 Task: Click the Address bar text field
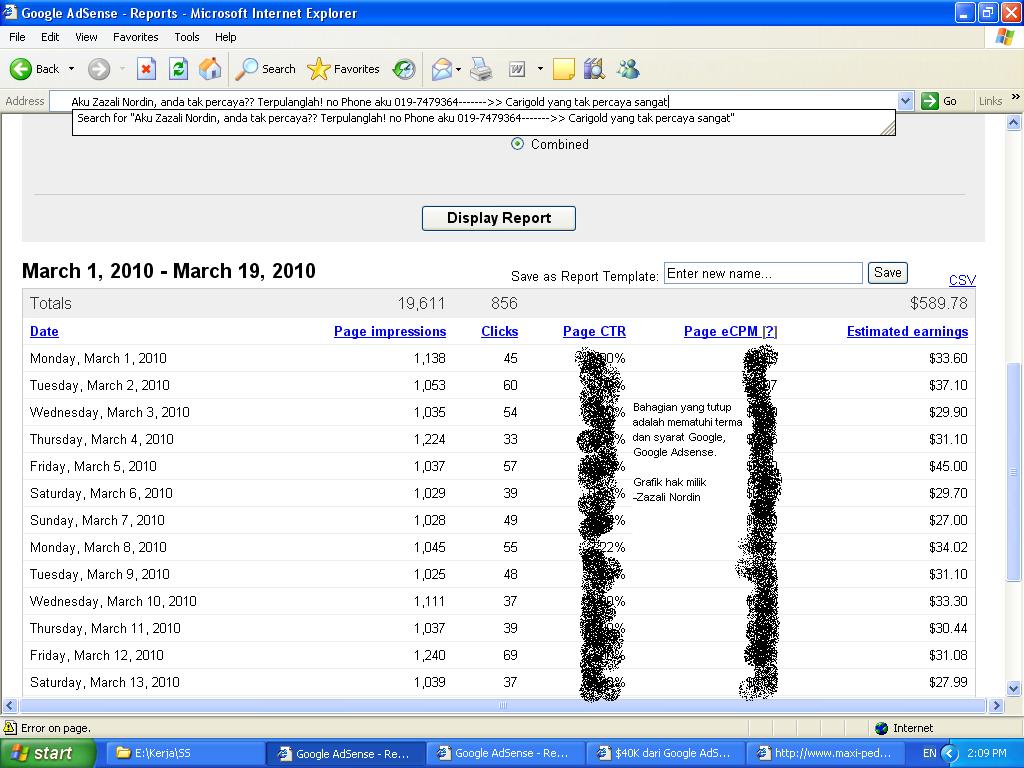(x=475, y=101)
